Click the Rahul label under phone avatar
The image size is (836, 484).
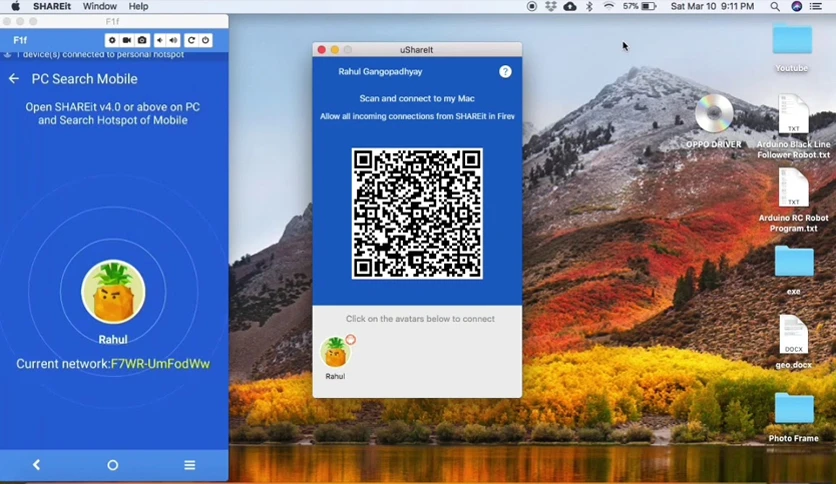coord(113,340)
